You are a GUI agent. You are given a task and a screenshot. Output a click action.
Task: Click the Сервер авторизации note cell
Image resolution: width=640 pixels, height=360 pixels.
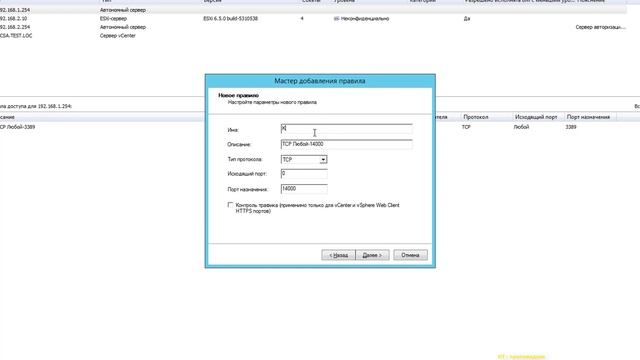tap(600, 27)
